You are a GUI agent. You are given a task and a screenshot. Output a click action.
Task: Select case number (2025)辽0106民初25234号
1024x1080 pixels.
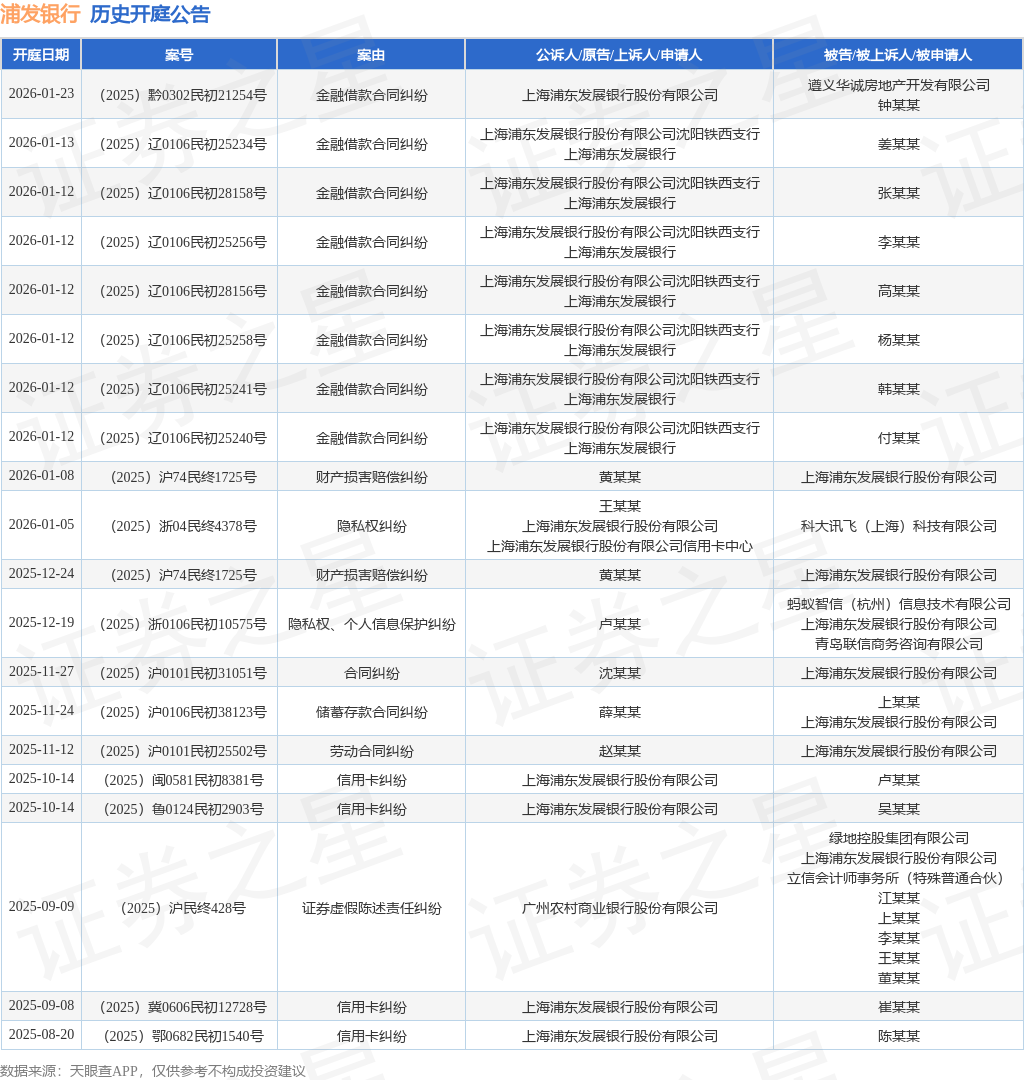point(183,144)
